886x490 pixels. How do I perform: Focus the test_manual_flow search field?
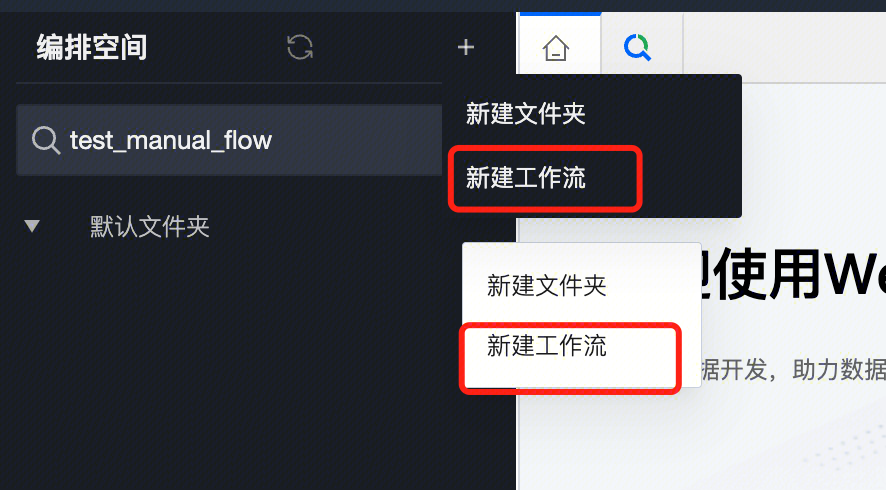coord(229,140)
